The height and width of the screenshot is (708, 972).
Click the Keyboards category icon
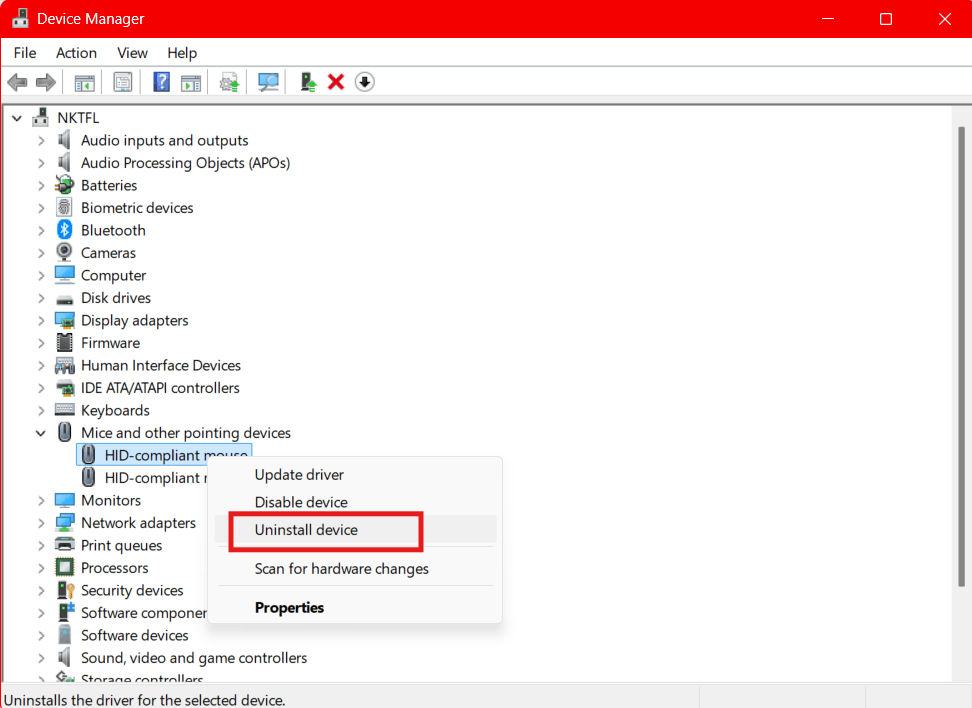[64, 410]
